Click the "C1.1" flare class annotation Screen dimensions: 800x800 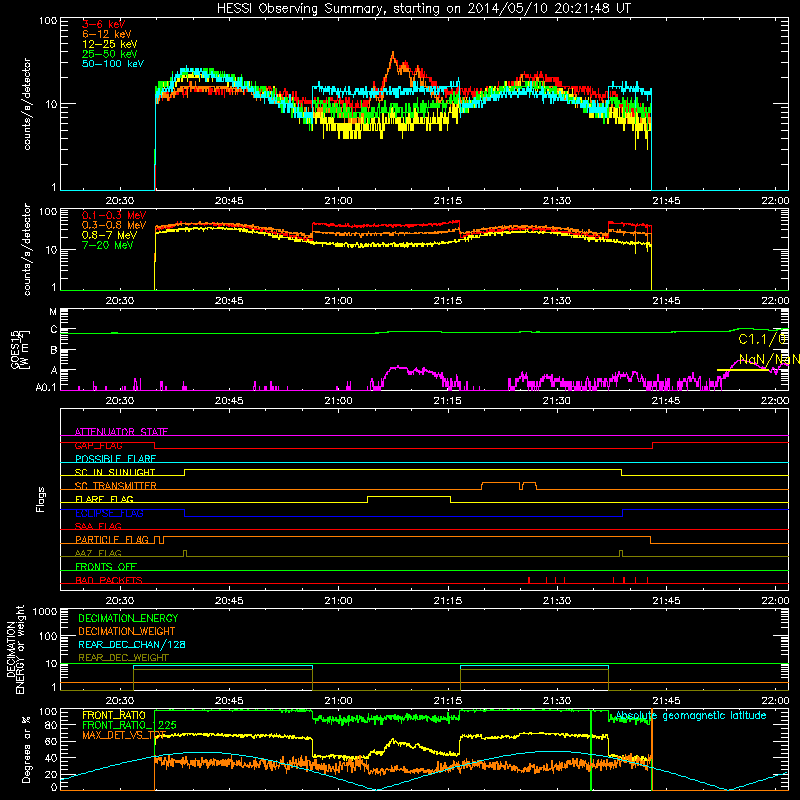[762, 339]
